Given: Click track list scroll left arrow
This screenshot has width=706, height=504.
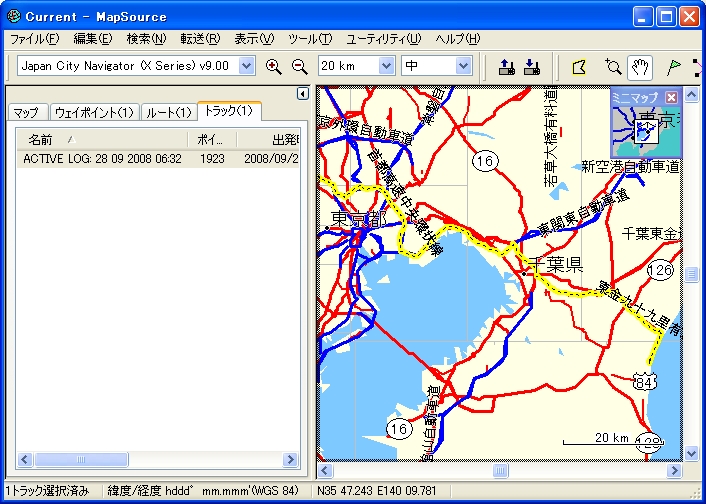Looking at the screenshot, I should click(25, 459).
